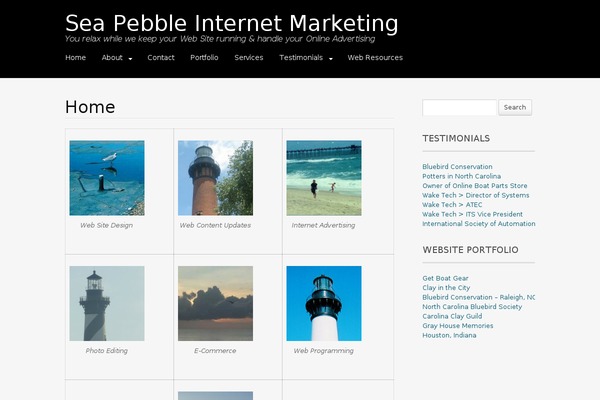This screenshot has width=600, height=400.
Task: Click the Web Content Updates caption
Action: [215, 225]
